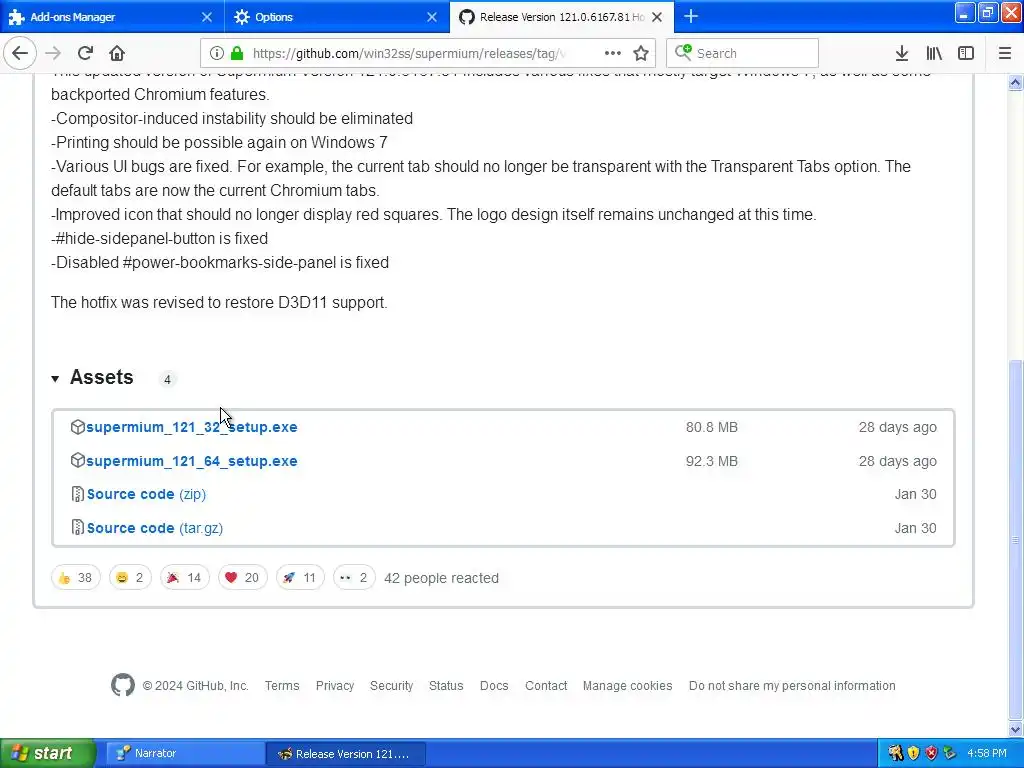The image size is (1024, 768).
Task: Click Do not share my personal information
Action: pos(792,686)
